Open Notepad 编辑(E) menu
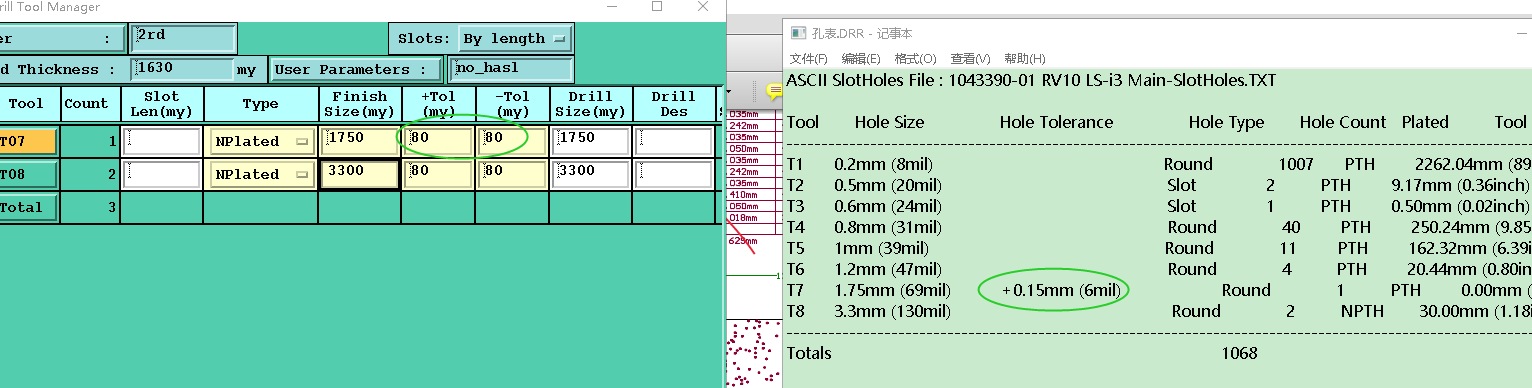 (x=861, y=59)
